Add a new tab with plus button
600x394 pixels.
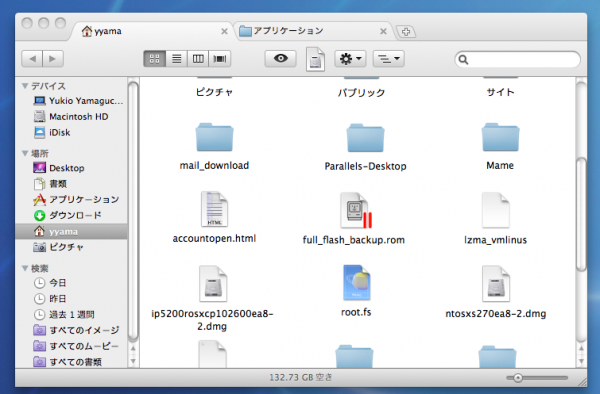click(x=406, y=32)
